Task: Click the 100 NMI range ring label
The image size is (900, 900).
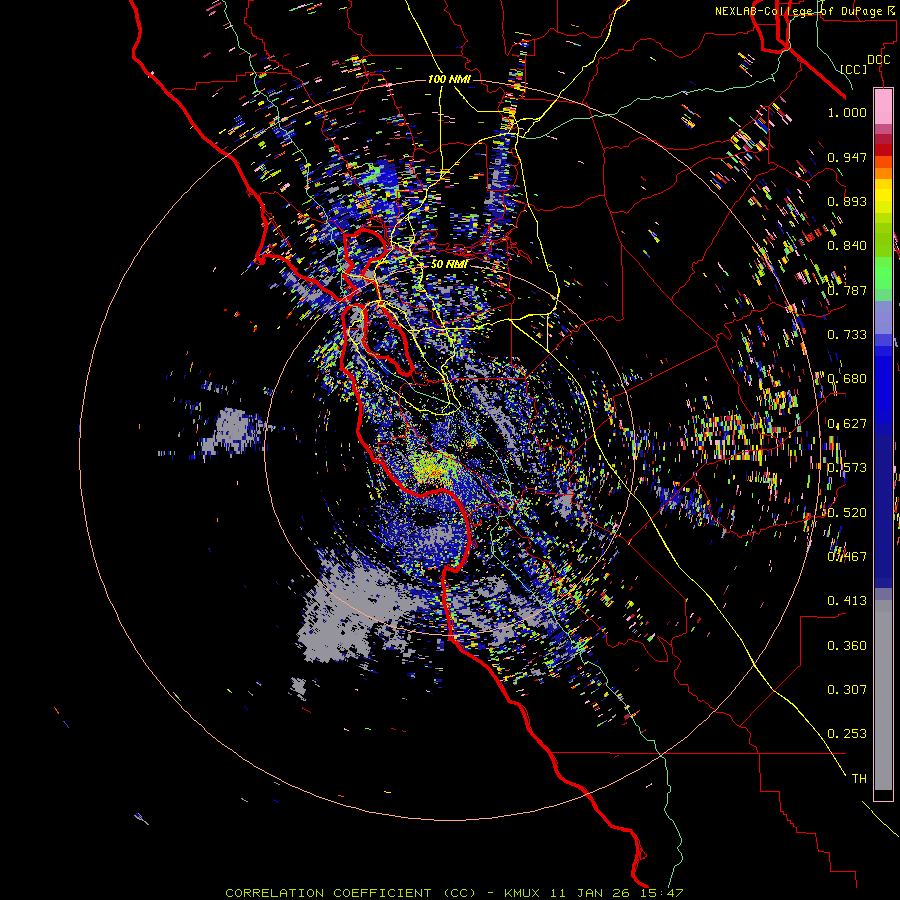Action: point(449,79)
